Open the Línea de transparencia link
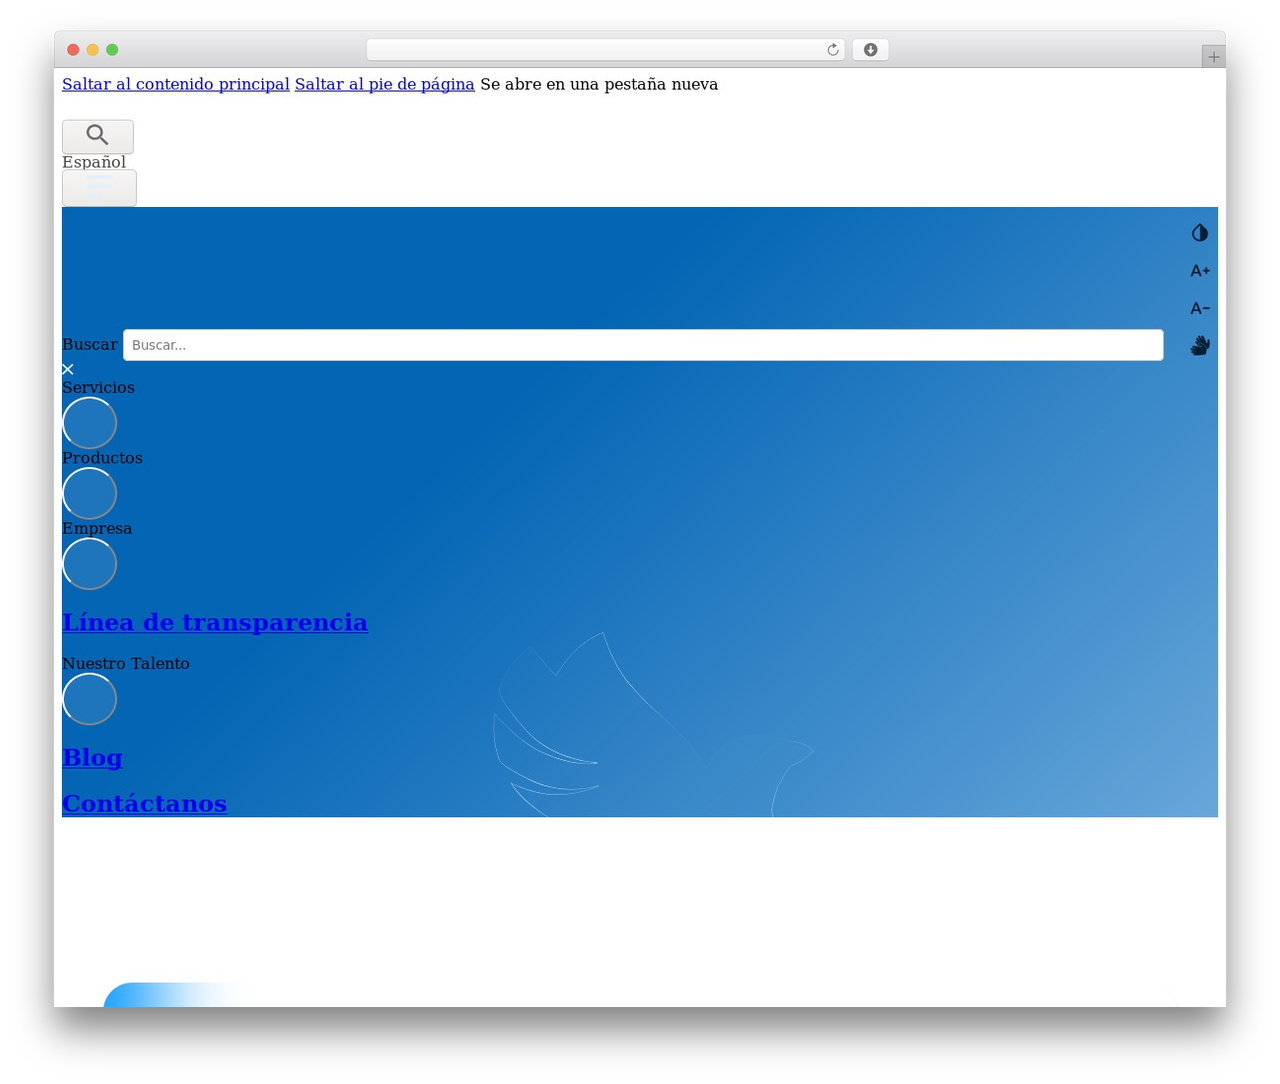The image size is (1280, 1084). tap(215, 622)
